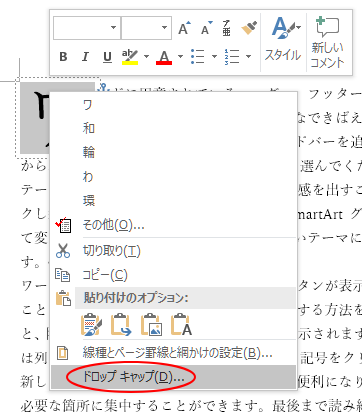Open ドロップ キャップ(D)... dialog

pos(173,377)
